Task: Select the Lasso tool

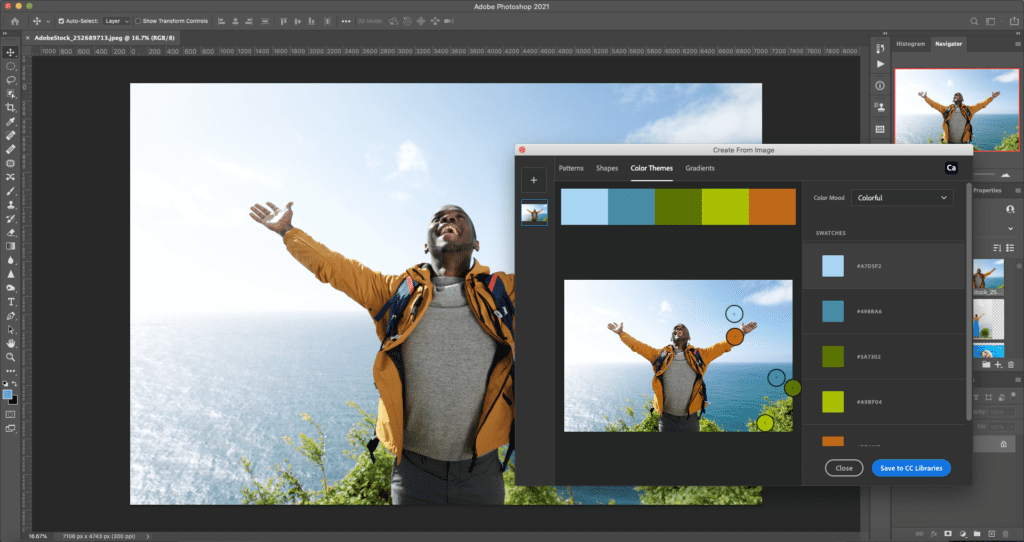Action: 10,80
